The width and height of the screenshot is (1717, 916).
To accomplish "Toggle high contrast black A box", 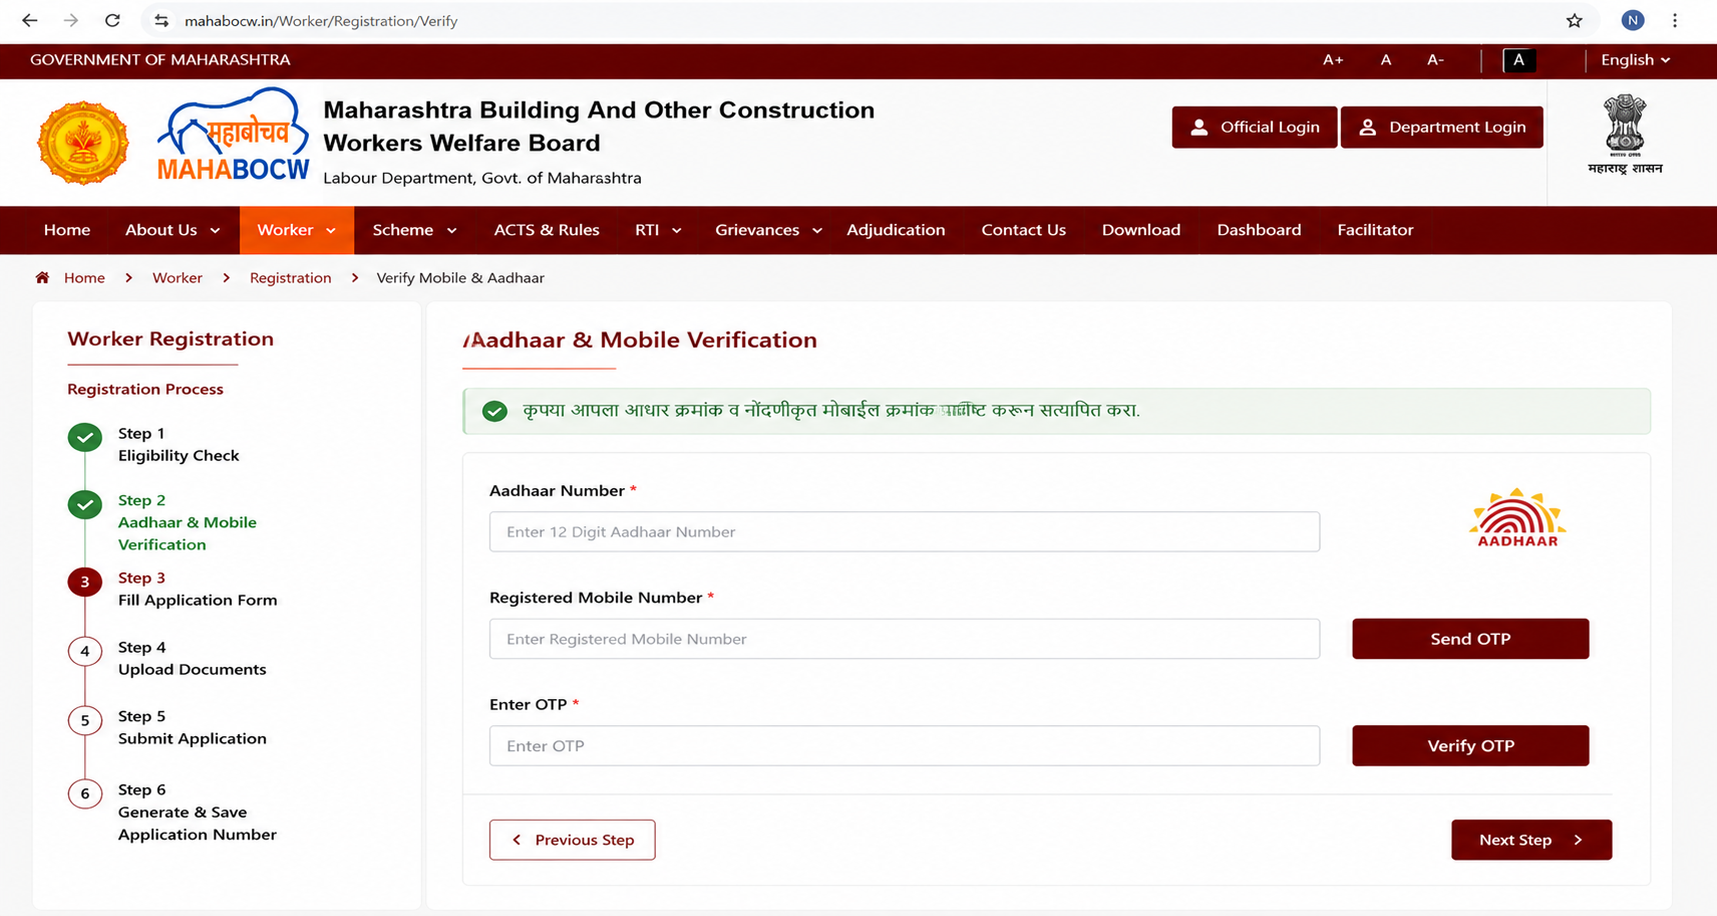I will pyautogui.click(x=1519, y=60).
